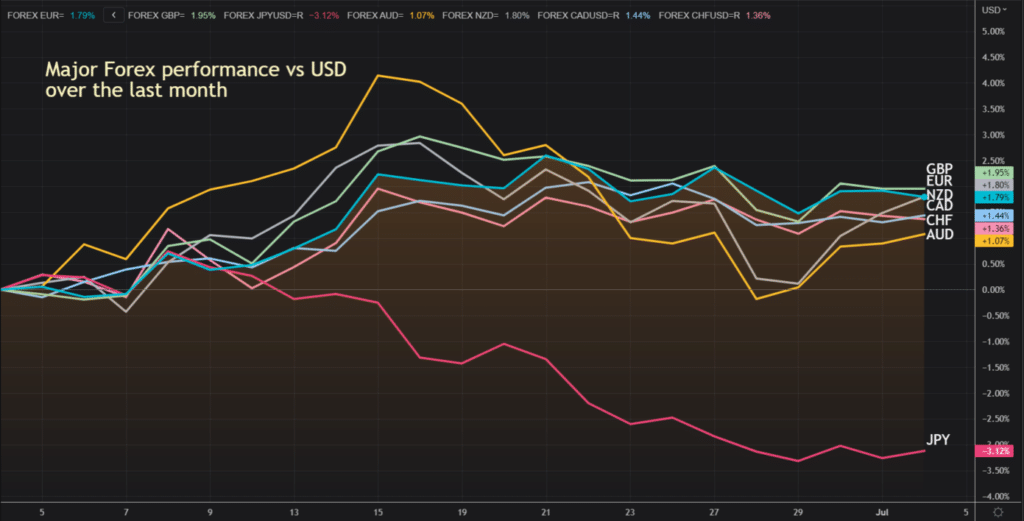Click the +1.95% GBP price label
Image resolution: width=1024 pixels, height=521 pixels.
(x=994, y=173)
